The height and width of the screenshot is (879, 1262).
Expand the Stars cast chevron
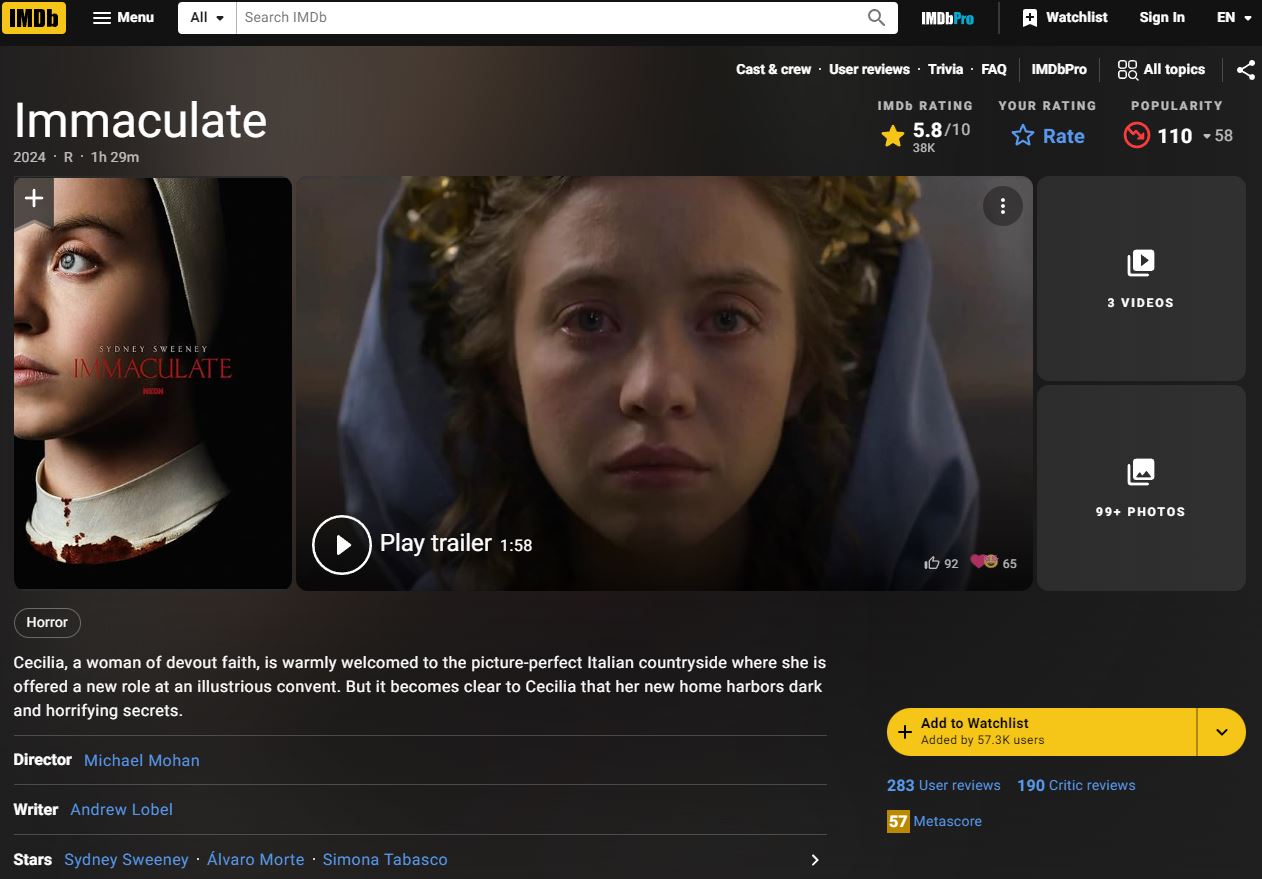(x=814, y=860)
